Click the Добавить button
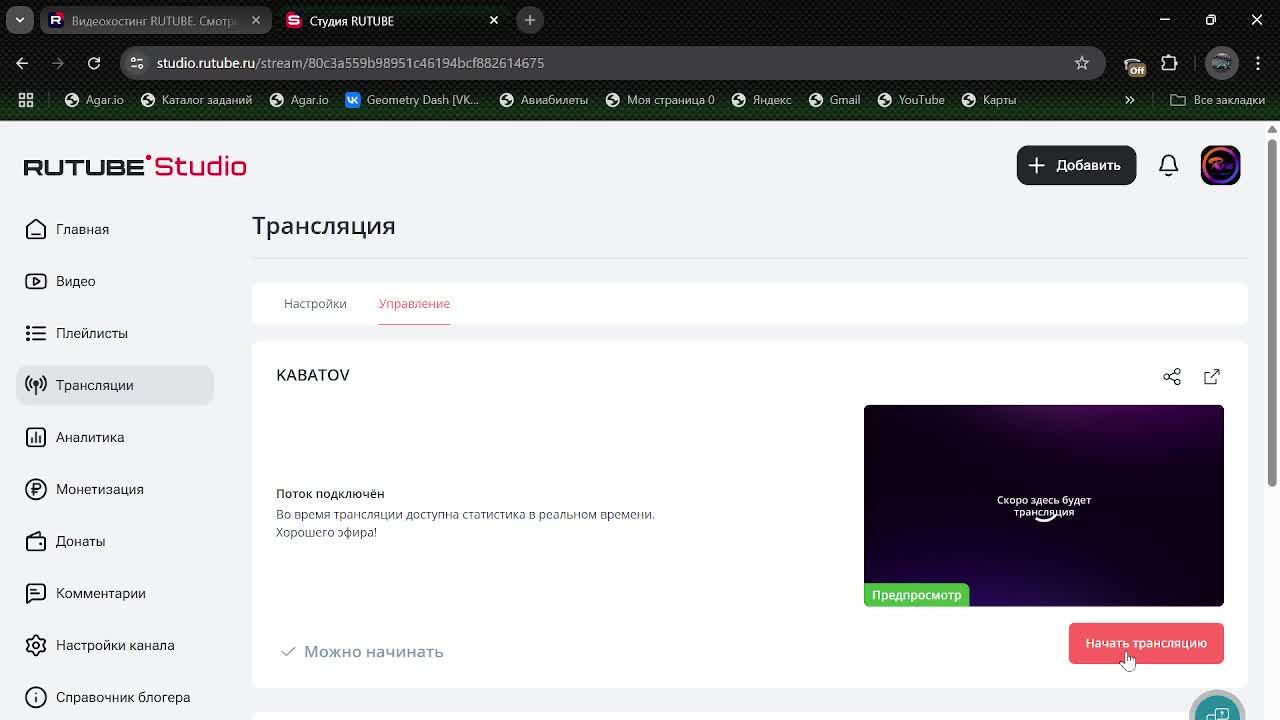 tap(1076, 165)
